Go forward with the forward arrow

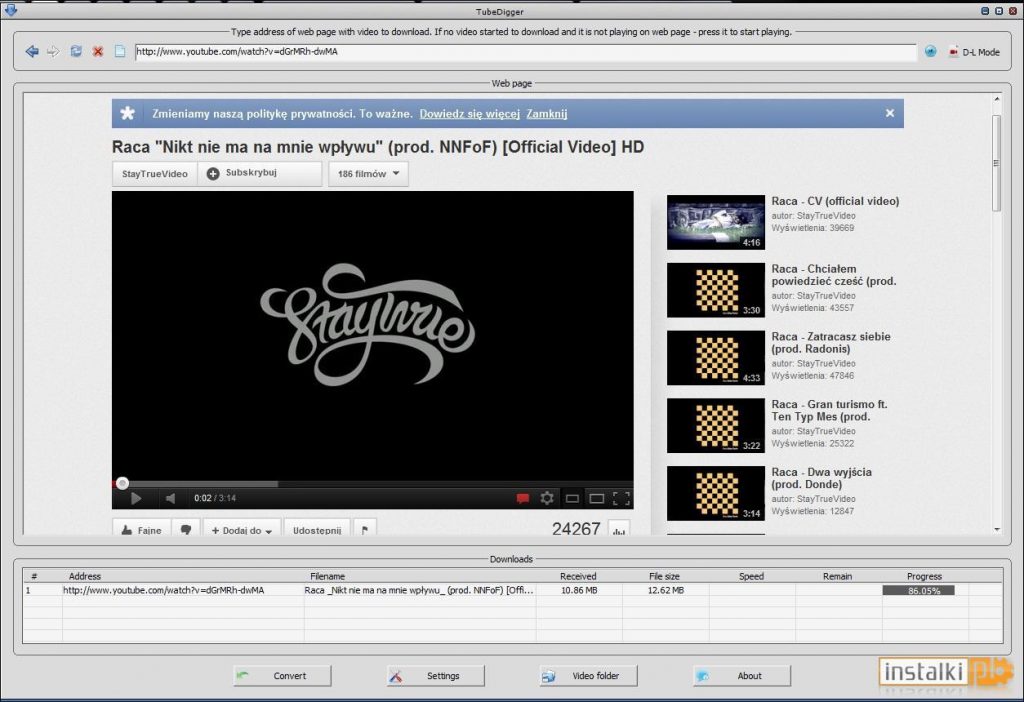53,52
